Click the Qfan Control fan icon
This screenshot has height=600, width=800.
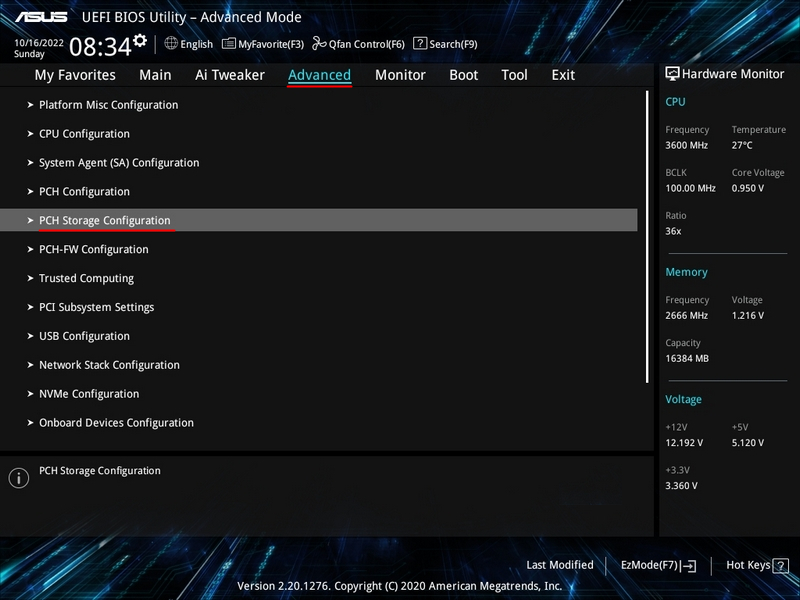[319, 43]
